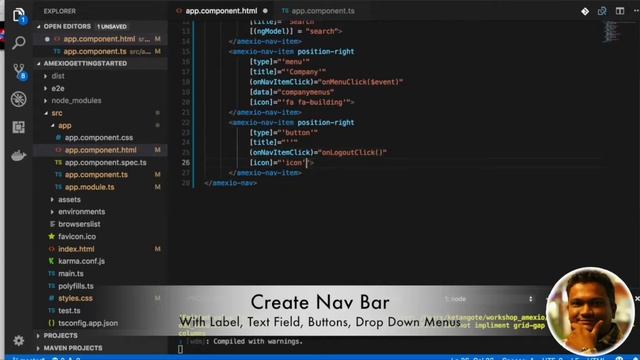Open tsconfig.app.json file
The height and width of the screenshot is (360, 640).
88,323
